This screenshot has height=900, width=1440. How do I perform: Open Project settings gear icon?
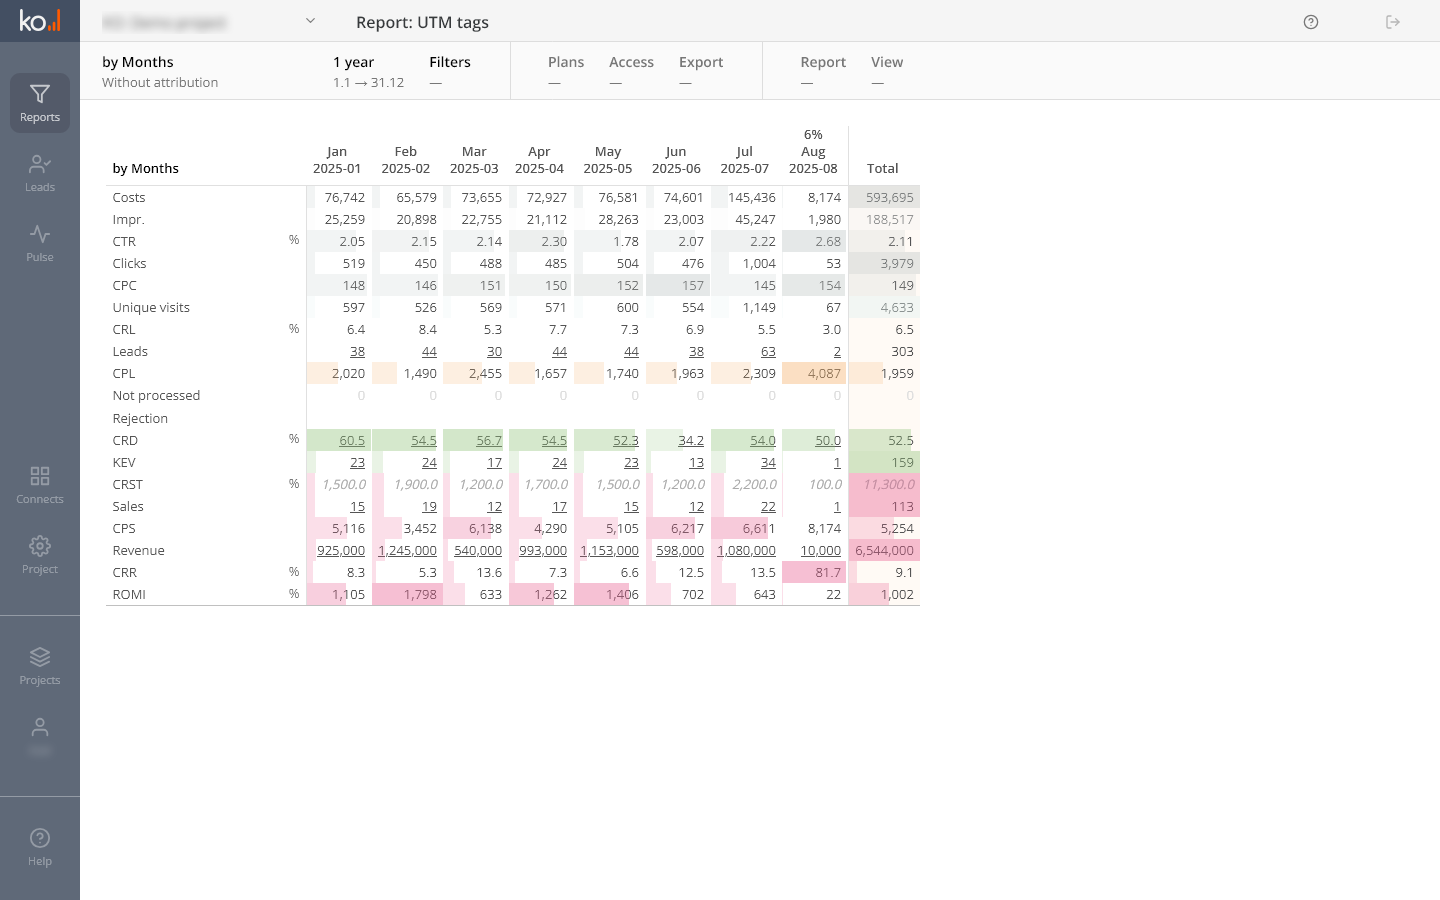pos(40,547)
